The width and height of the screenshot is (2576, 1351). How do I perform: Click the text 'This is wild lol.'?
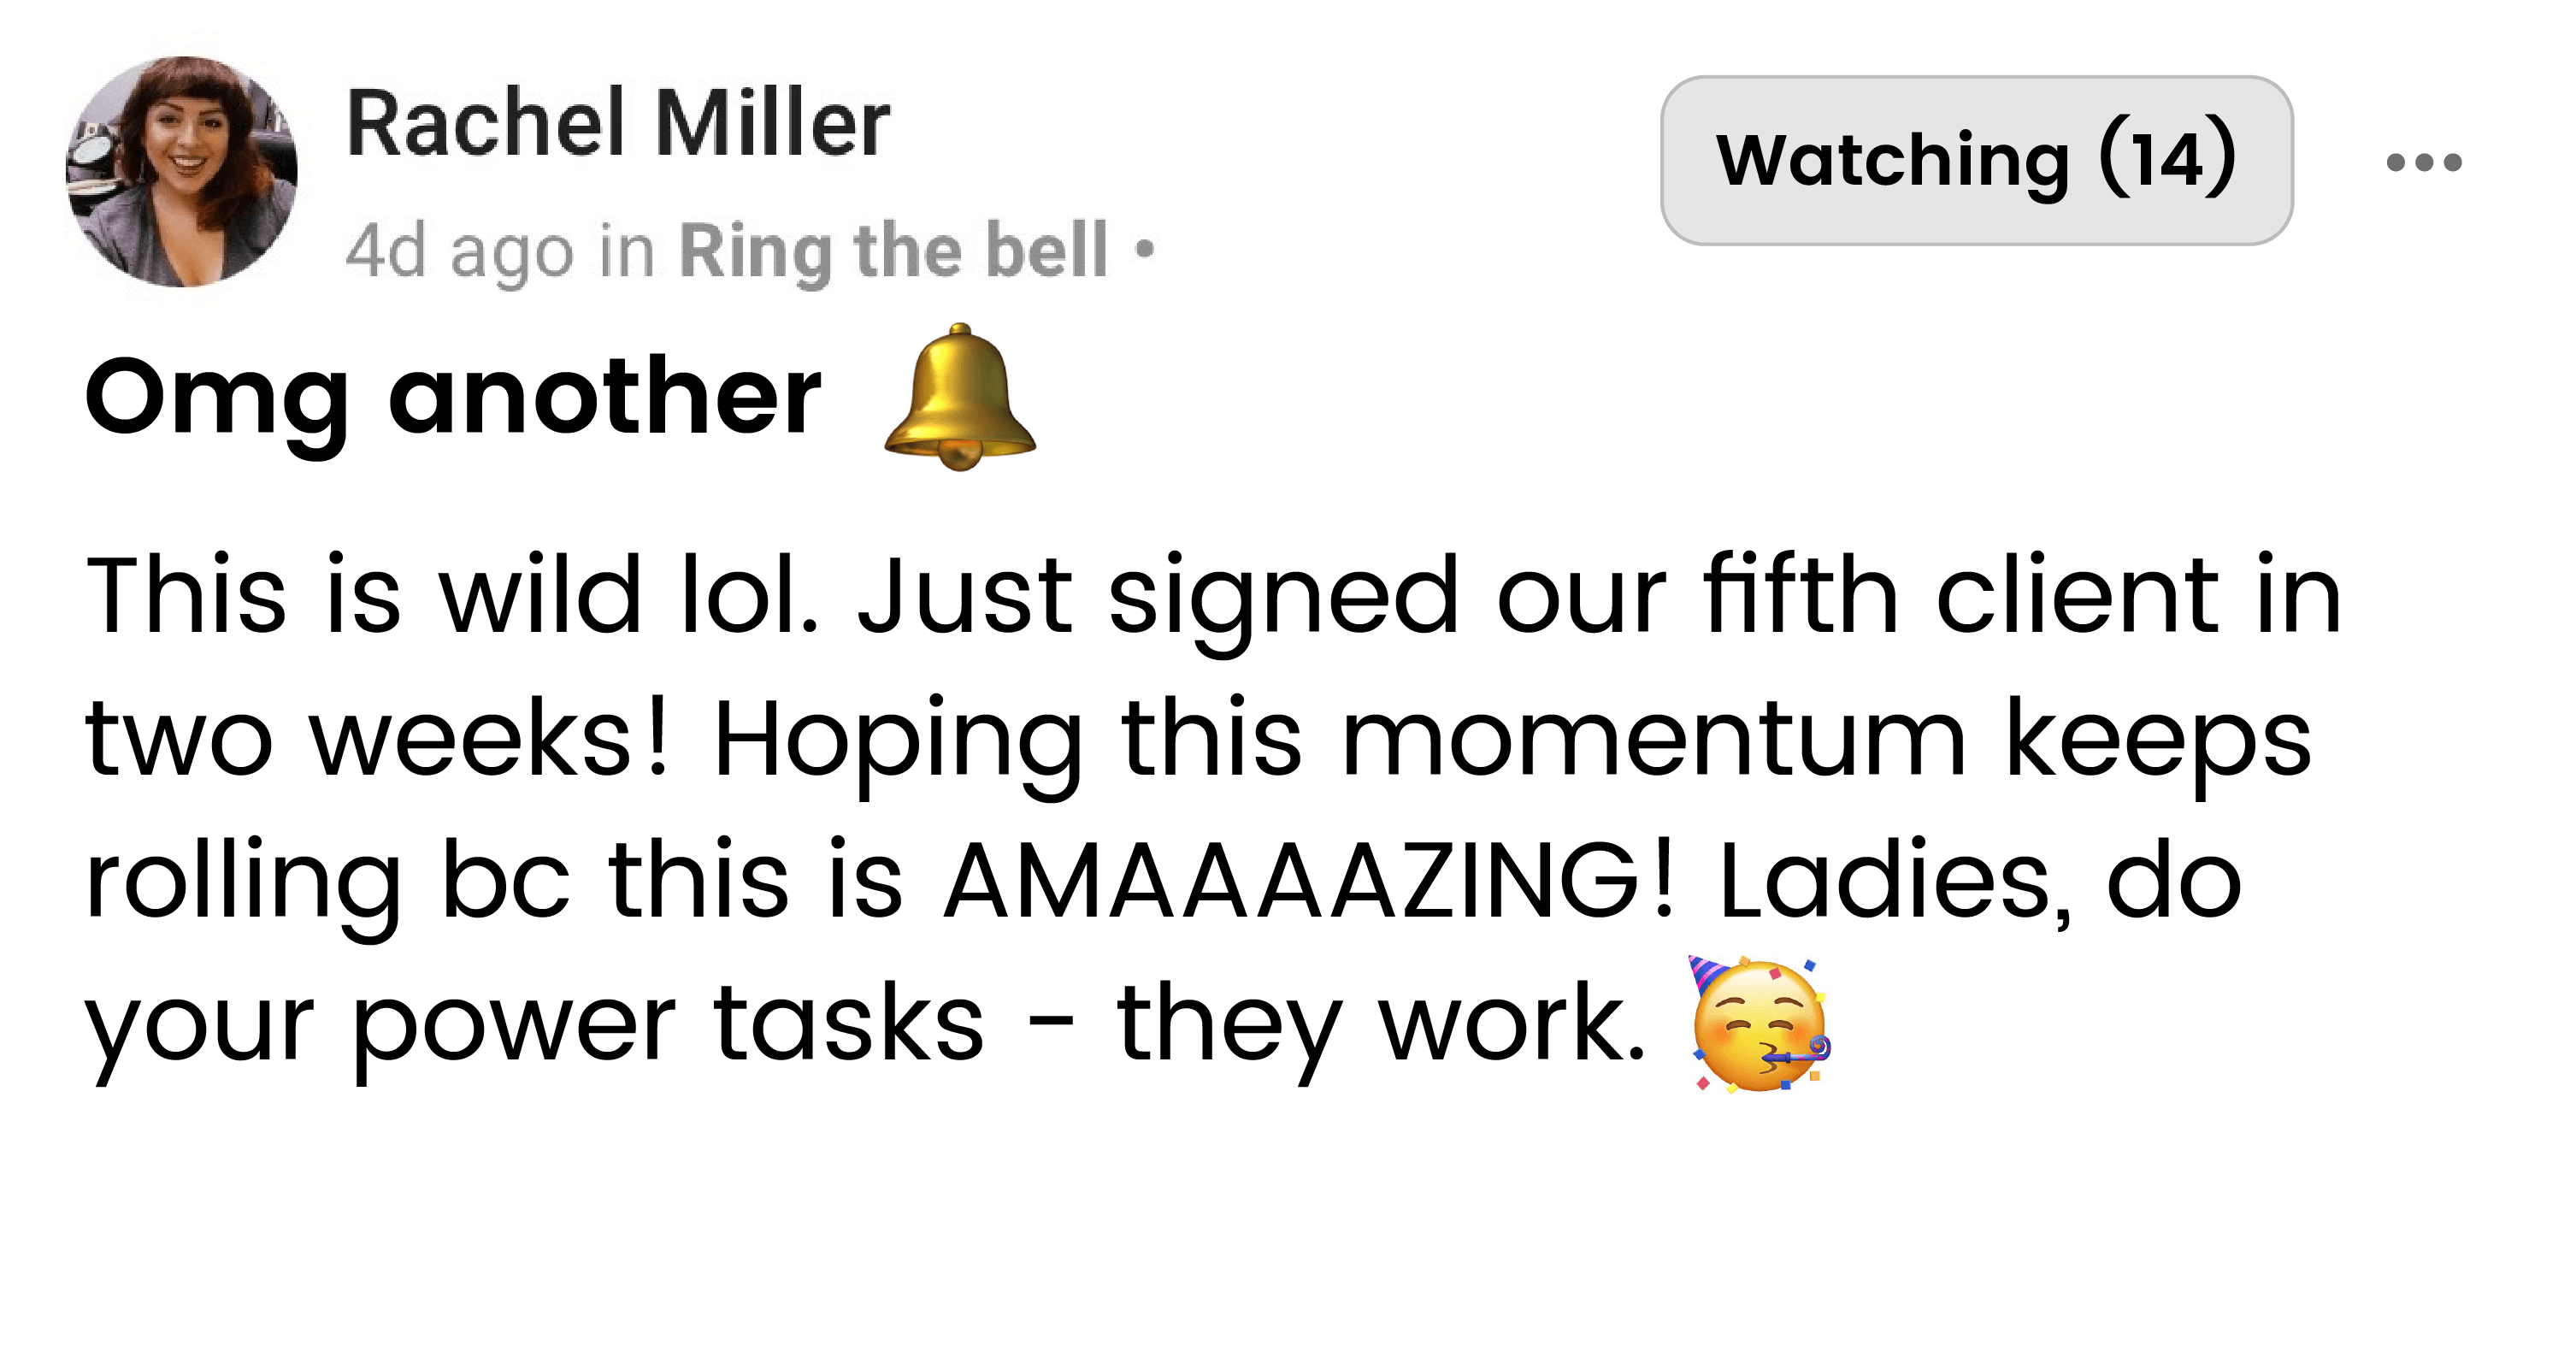tap(452, 595)
